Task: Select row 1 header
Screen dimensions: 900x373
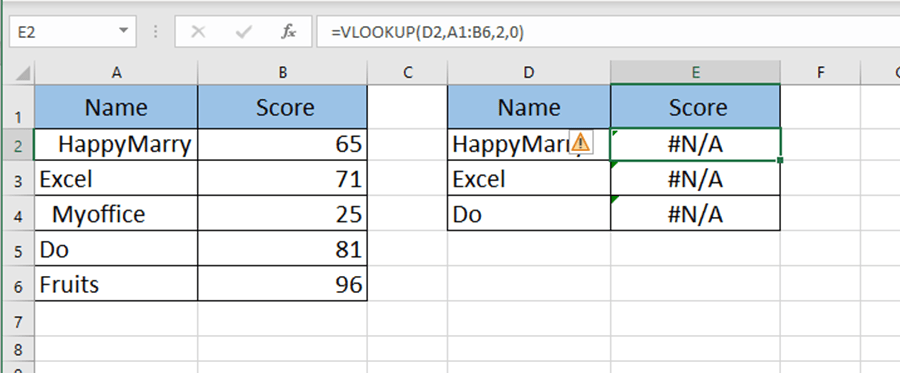Action: click(18, 107)
